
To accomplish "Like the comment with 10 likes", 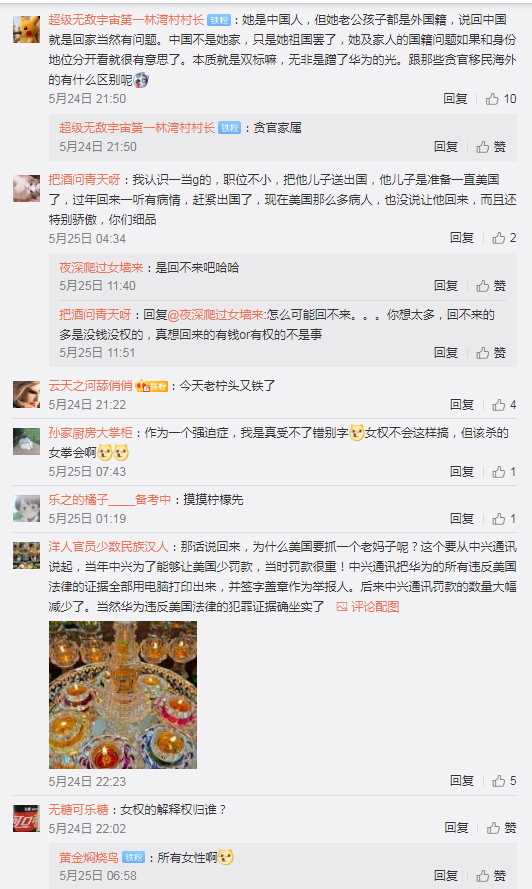I will click(x=501, y=99).
